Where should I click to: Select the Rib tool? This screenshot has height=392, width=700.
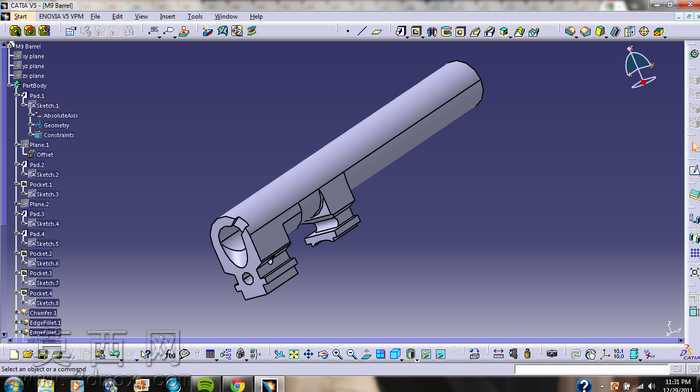(475, 32)
